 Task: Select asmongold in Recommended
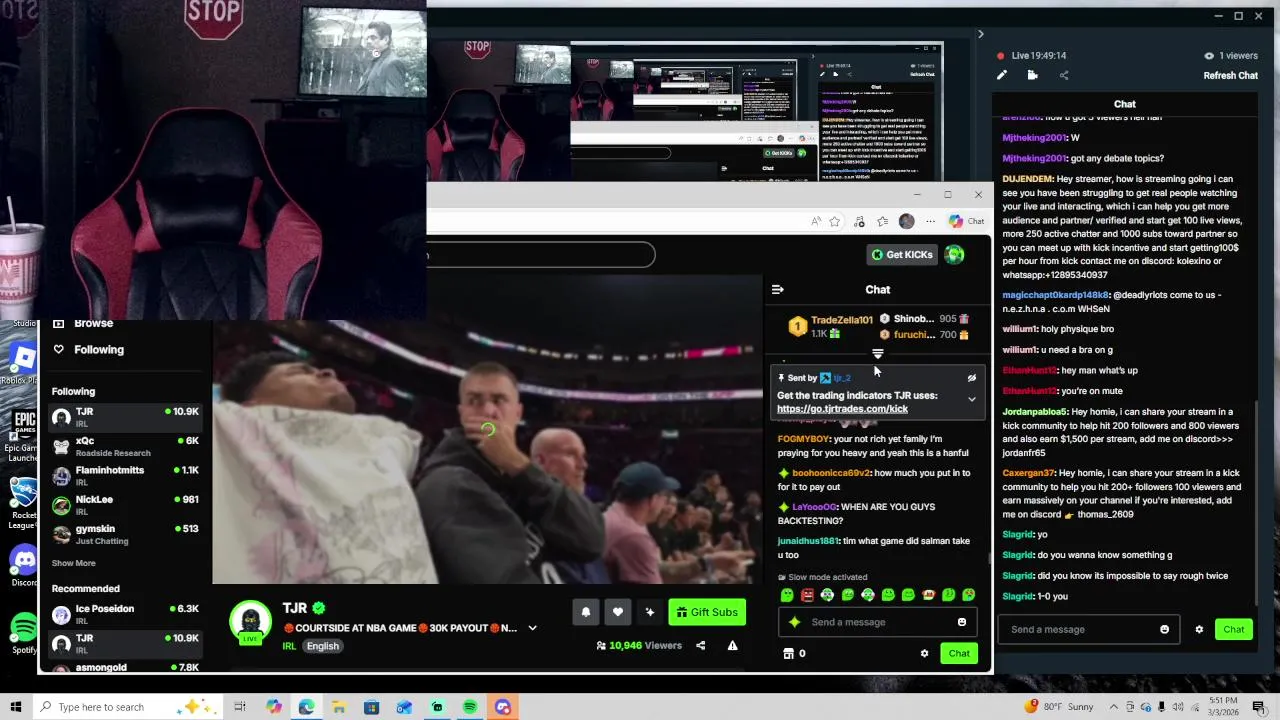coord(125,667)
